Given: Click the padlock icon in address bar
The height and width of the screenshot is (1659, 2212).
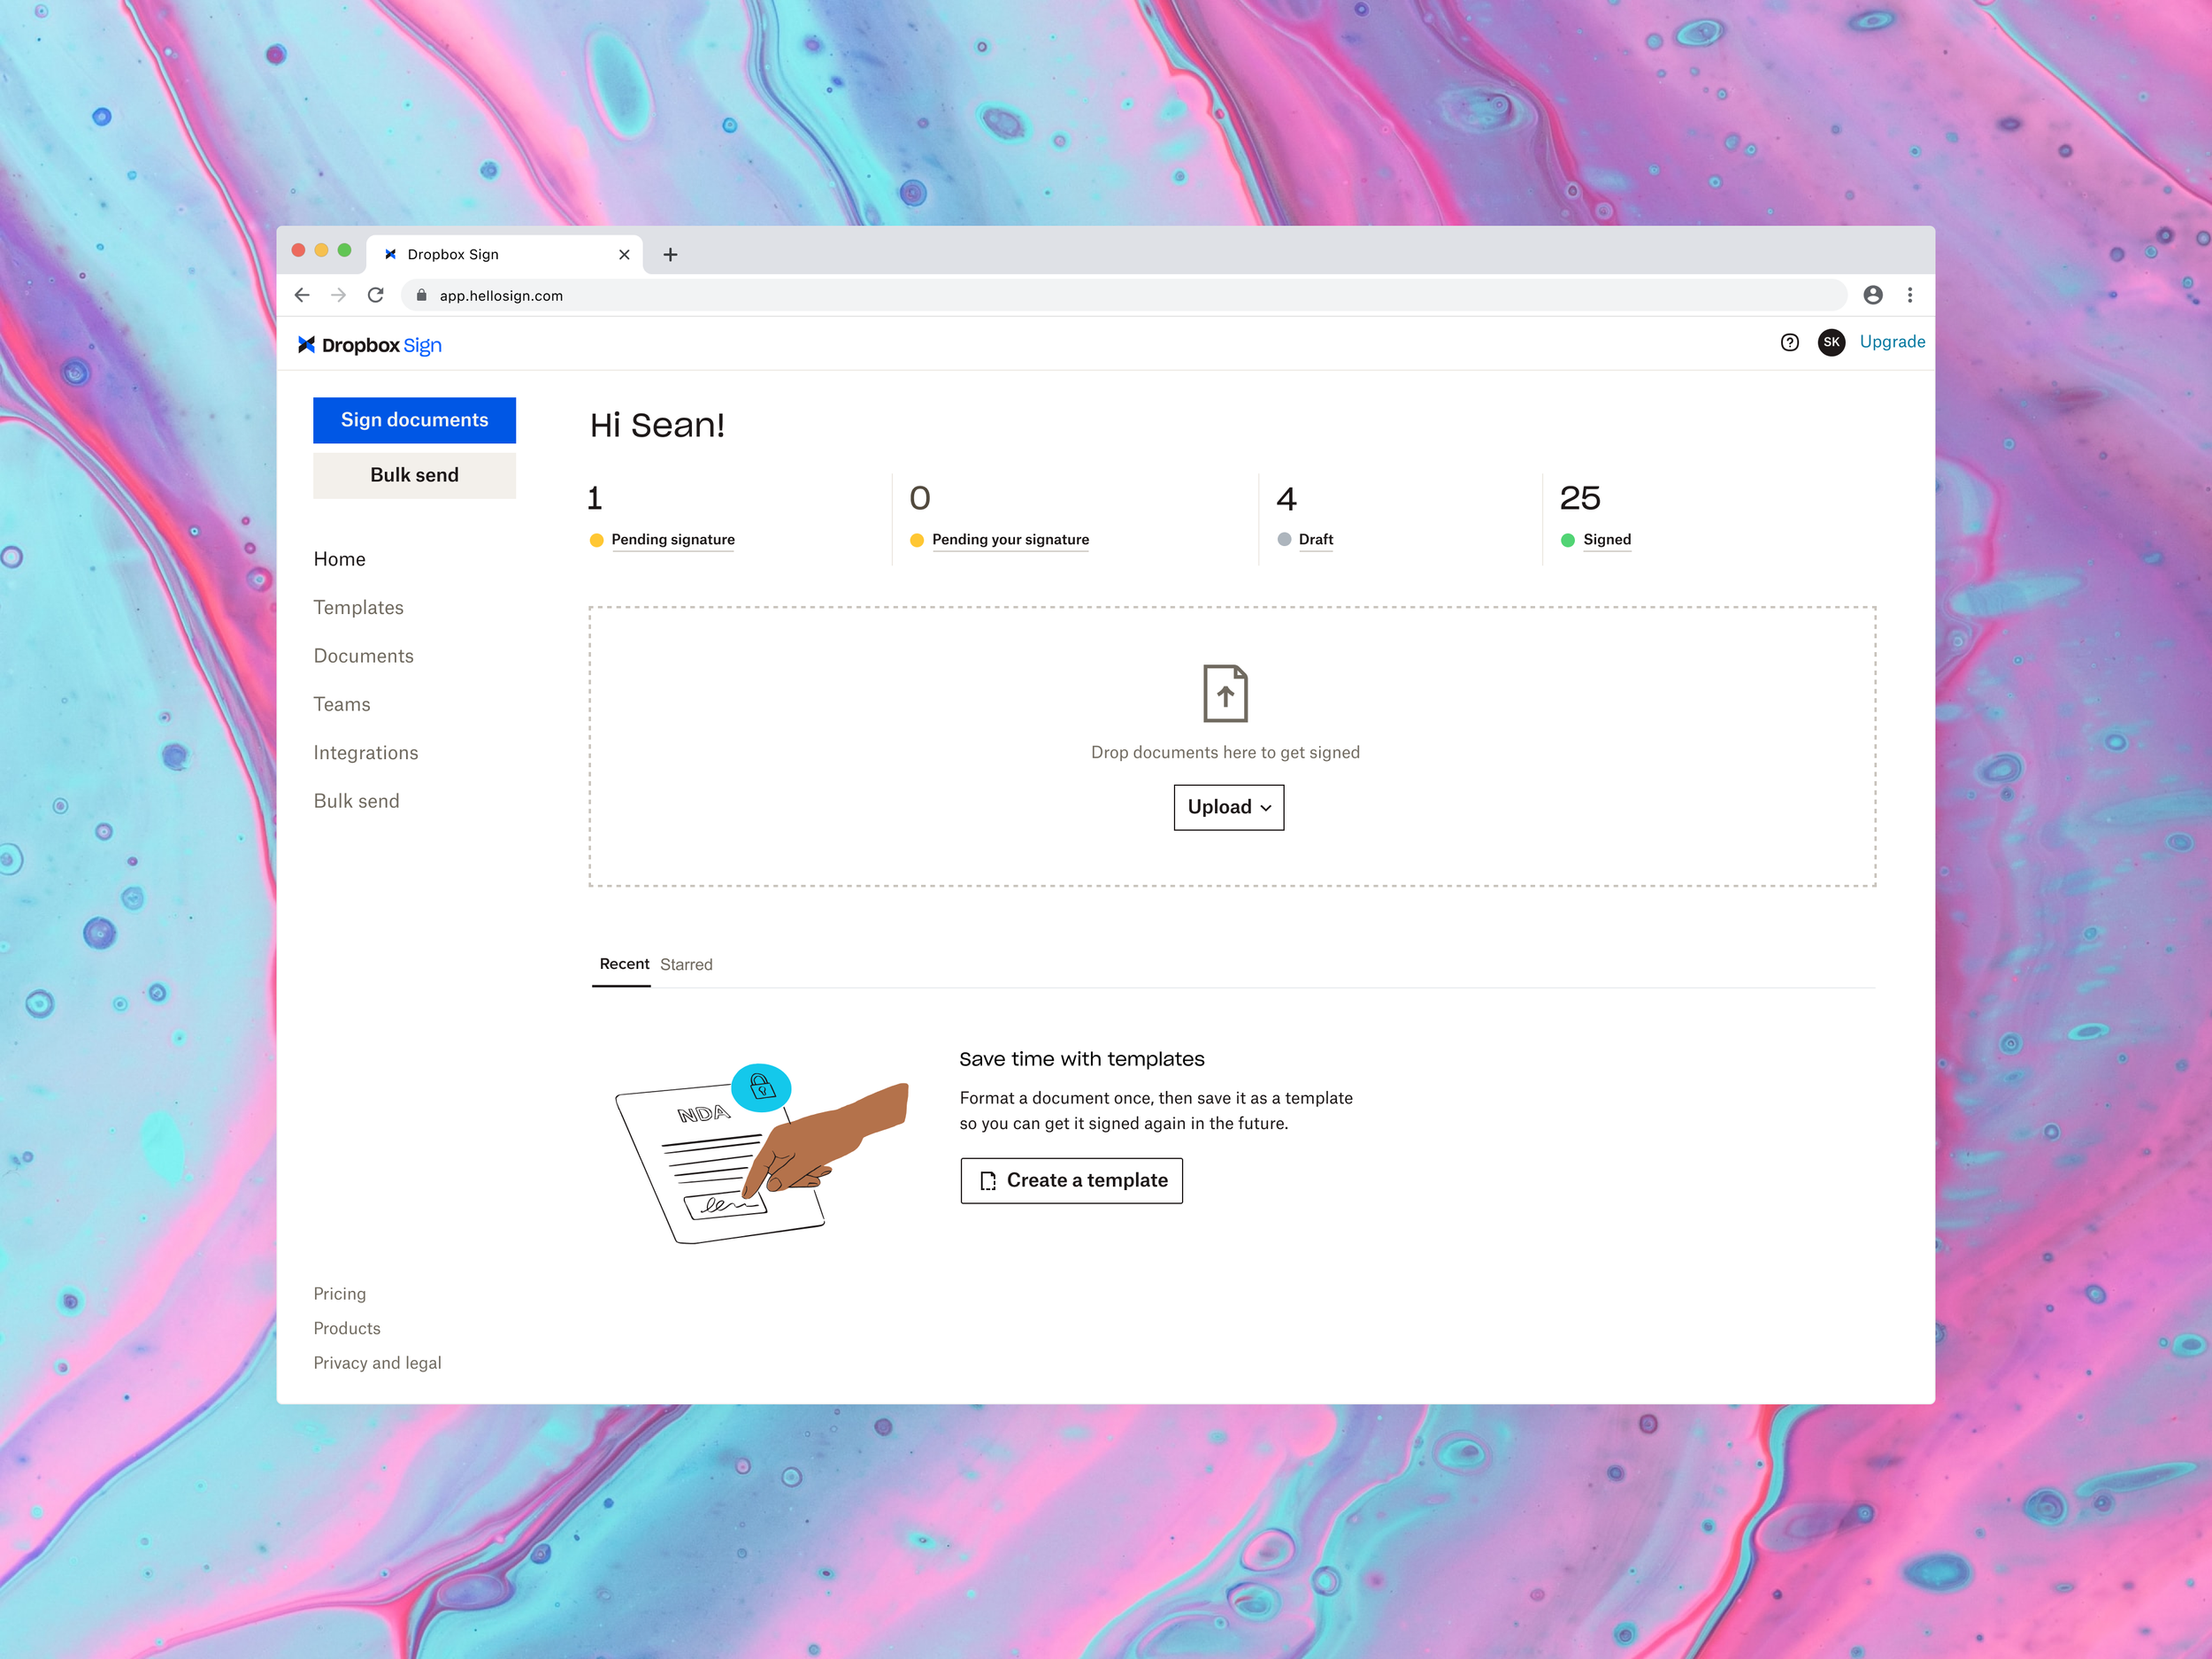Looking at the screenshot, I should click(422, 295).
